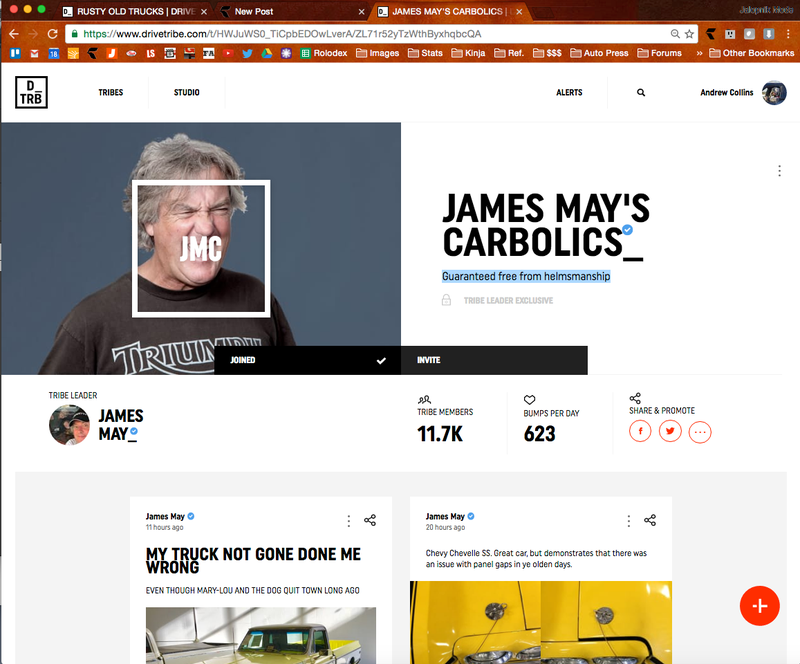
Task: Toggle the Joined membership button
Action: (308, 360)
